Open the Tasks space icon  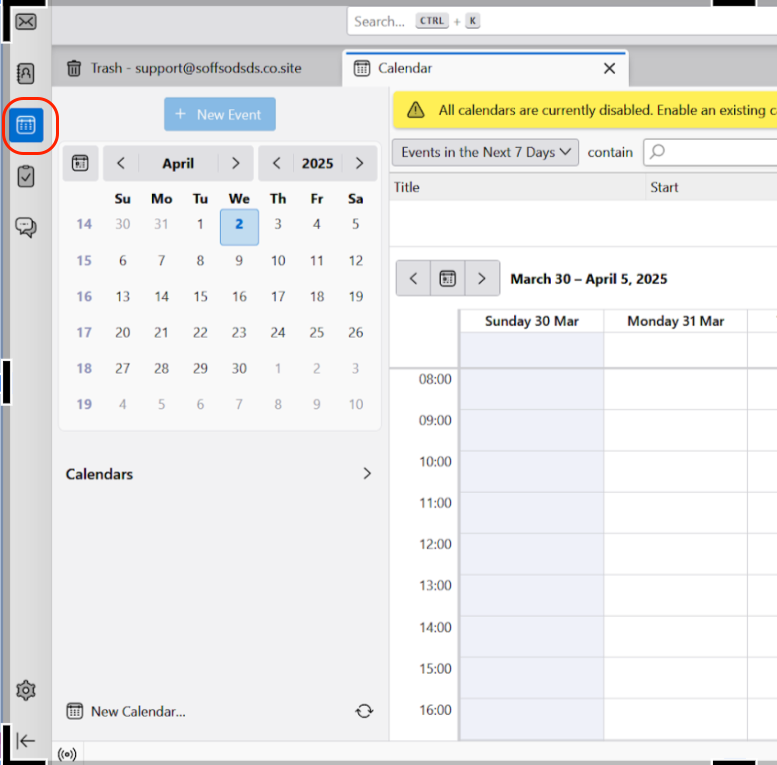coord(26,176)
